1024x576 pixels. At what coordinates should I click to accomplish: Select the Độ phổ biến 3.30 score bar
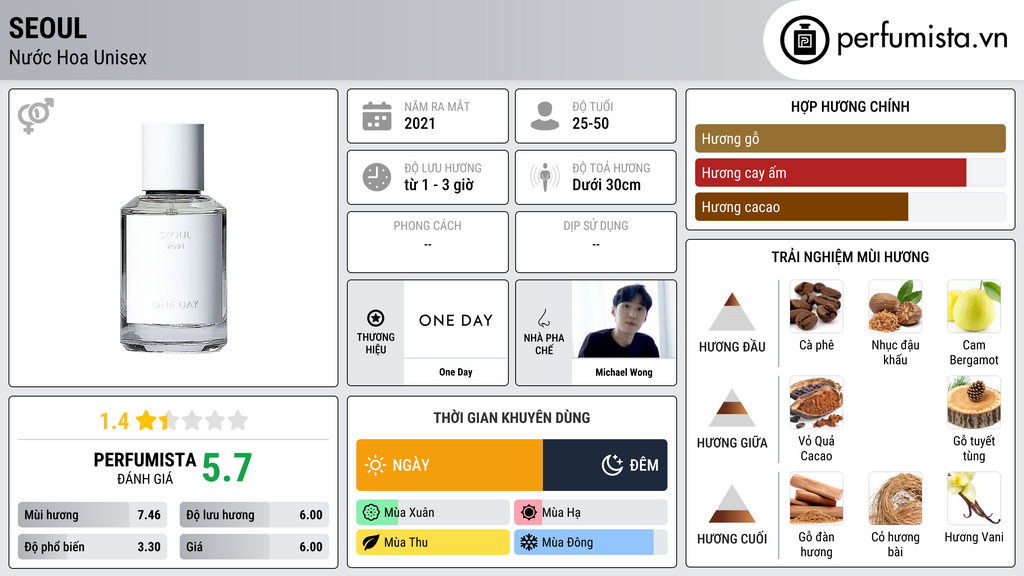[92, 547]
